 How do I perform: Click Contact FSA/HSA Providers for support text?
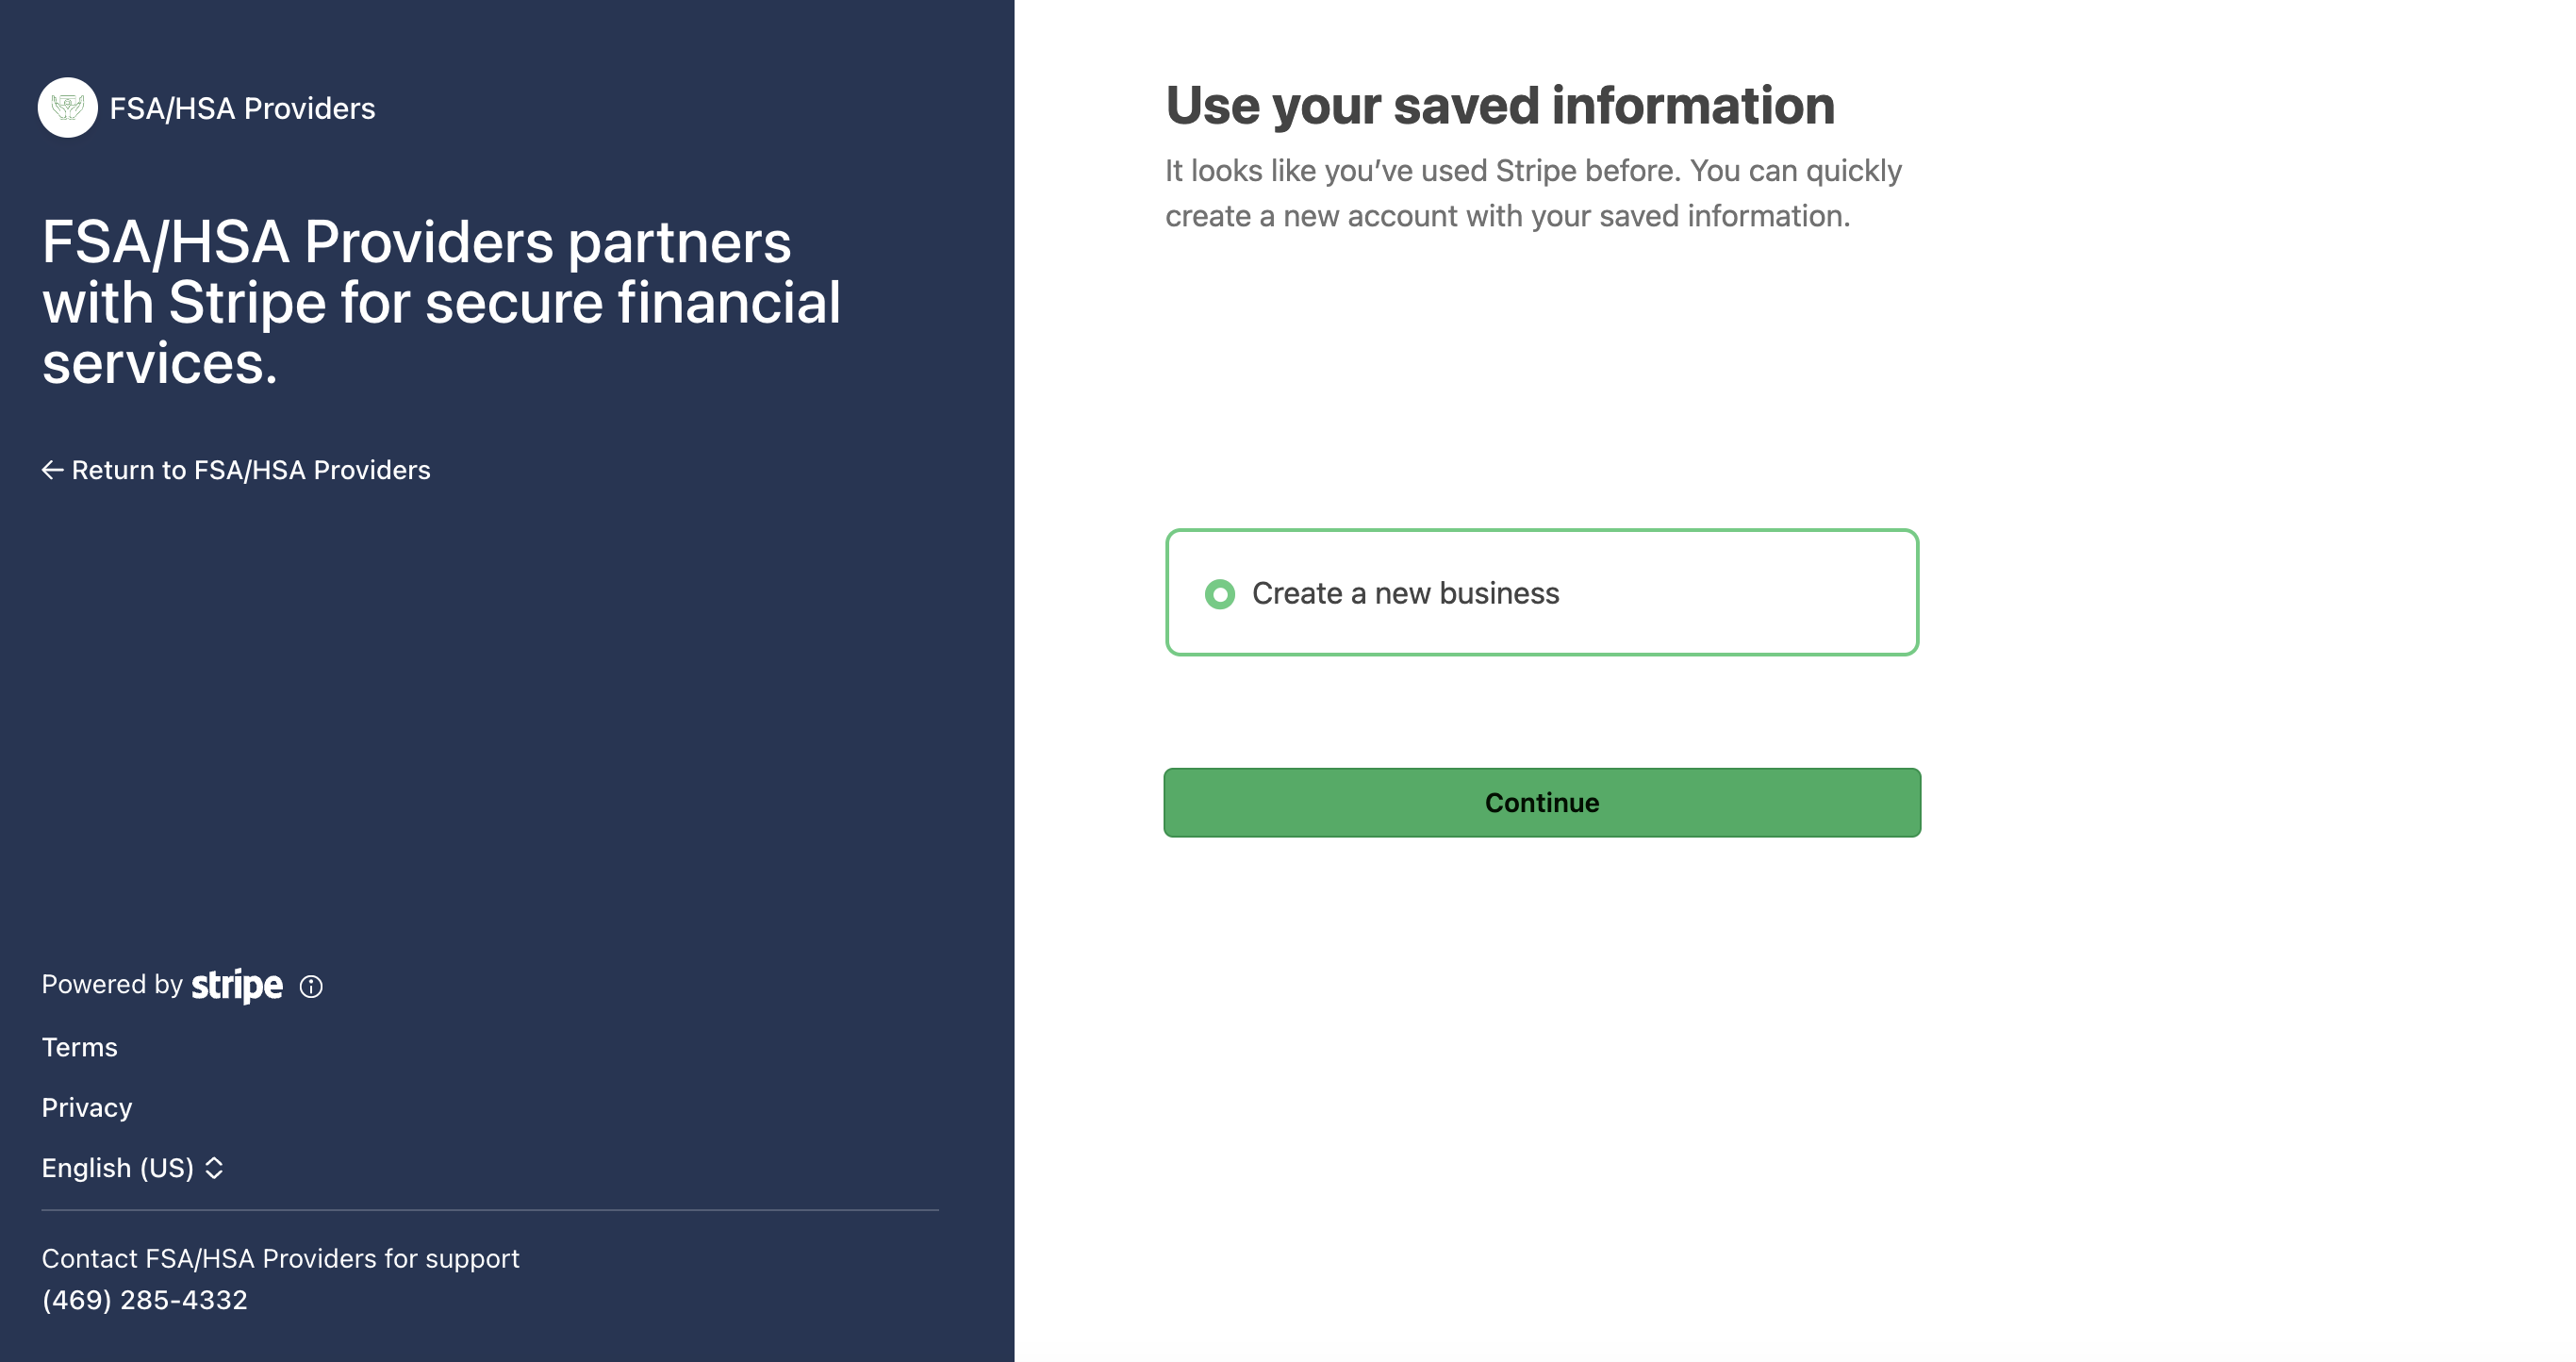pos(281,1259)
